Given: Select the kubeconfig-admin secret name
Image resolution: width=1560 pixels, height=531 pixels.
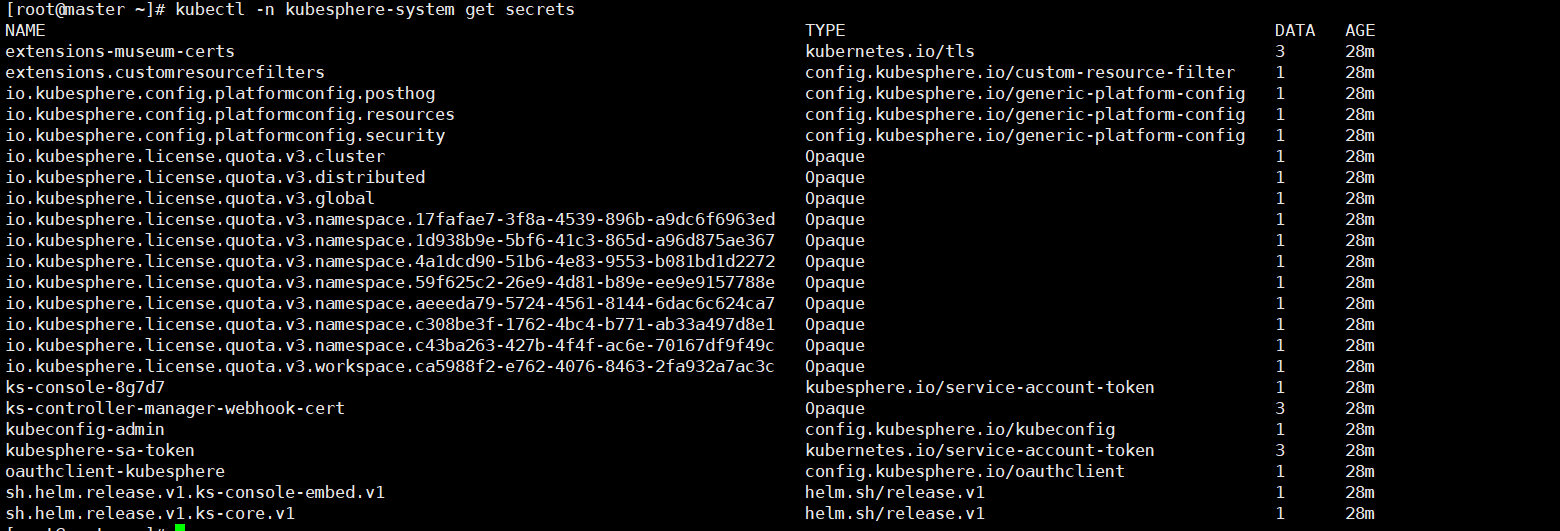Looking at the screenshot, I should point(85,430).
